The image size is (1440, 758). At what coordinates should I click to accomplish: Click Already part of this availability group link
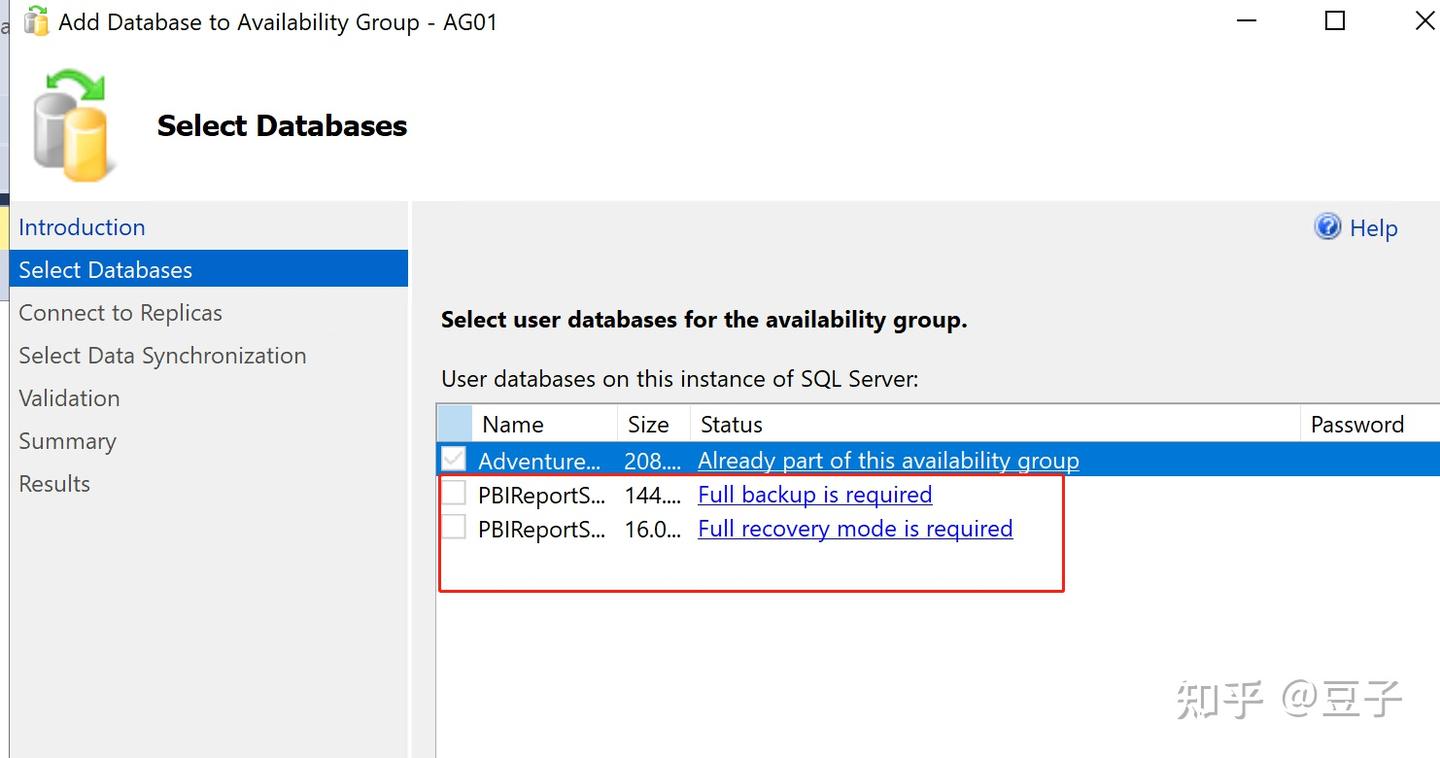coord(888,460)
